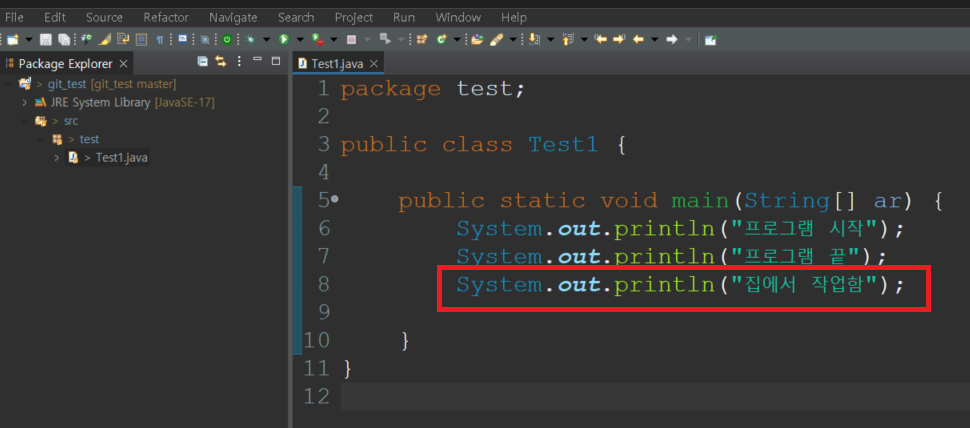This screenshot has height=428, width=970.
Task: Click Collapse All in Package Explorer
Action: click(x=202, y=61)
